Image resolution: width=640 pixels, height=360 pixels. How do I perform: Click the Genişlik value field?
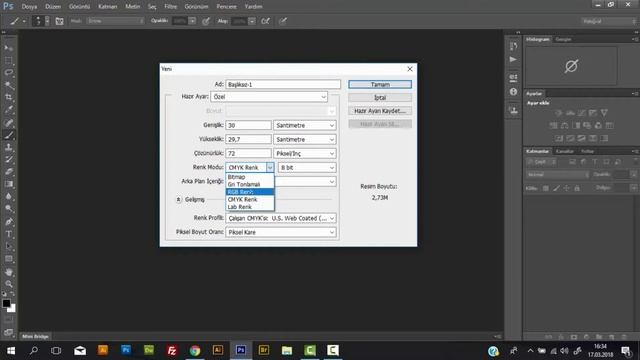[x=249, y=125]
